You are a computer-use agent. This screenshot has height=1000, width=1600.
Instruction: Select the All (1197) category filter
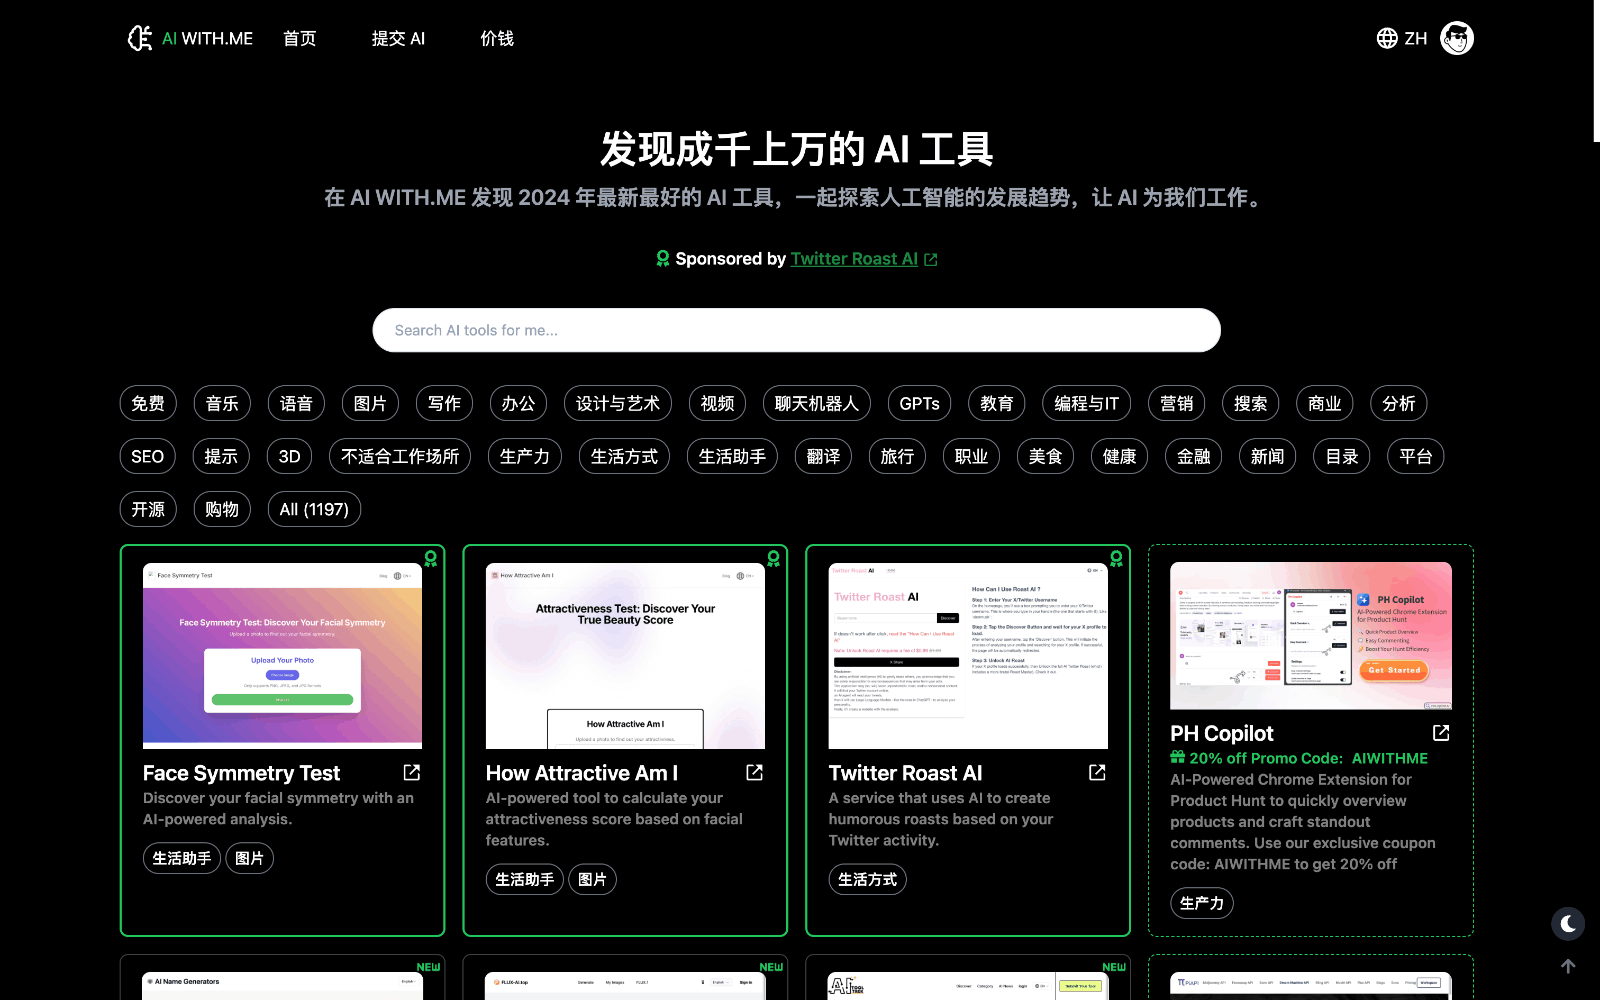click(314, 509)
